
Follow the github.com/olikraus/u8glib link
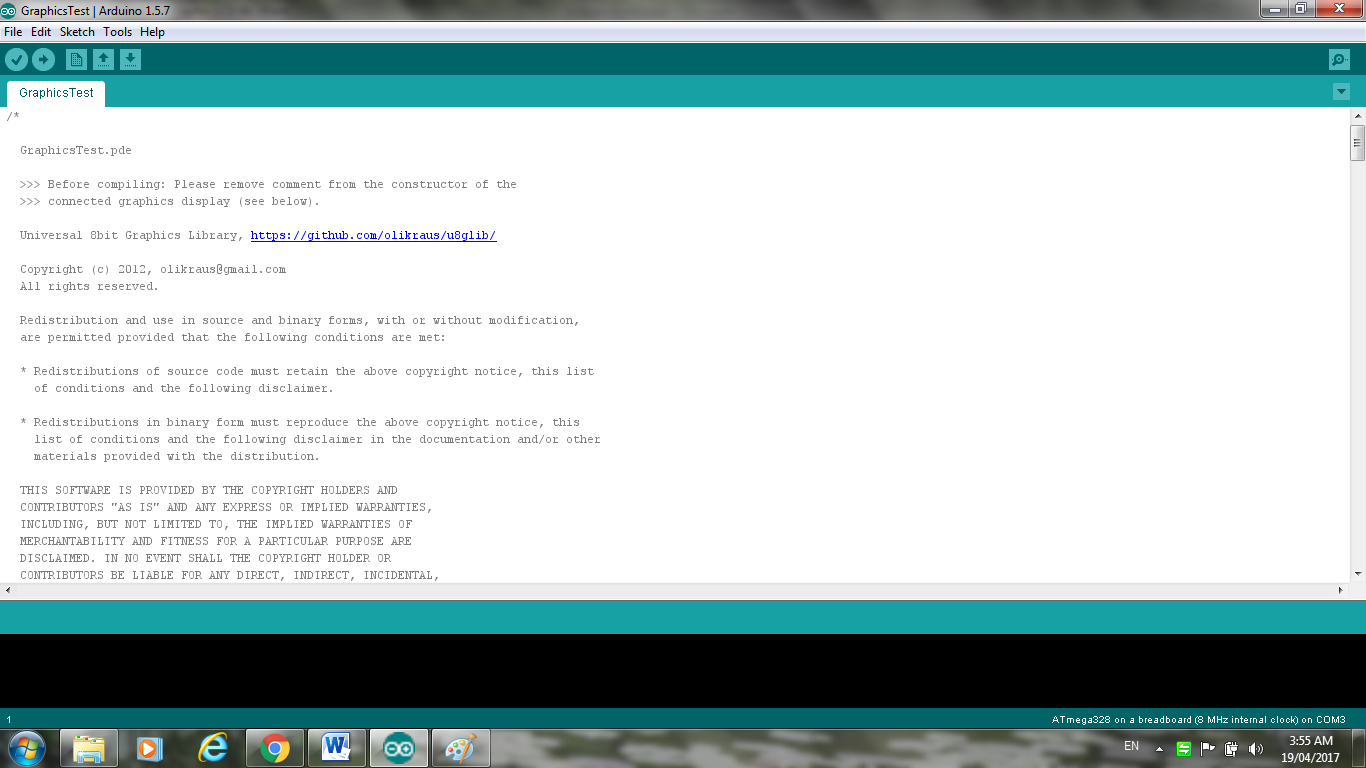[x=373, y=236]
